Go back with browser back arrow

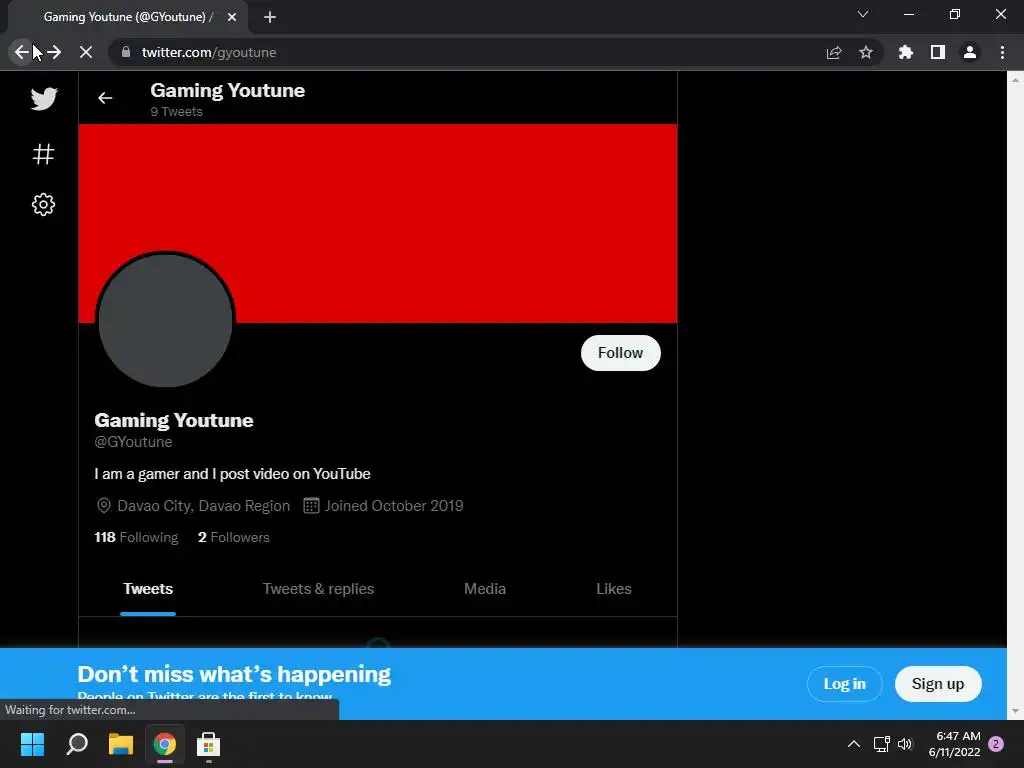pyautogui.click(x=22, y=52)
